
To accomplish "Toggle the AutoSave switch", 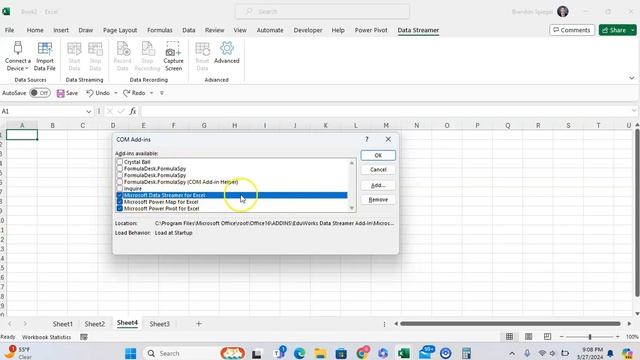I will coord(40,93).
